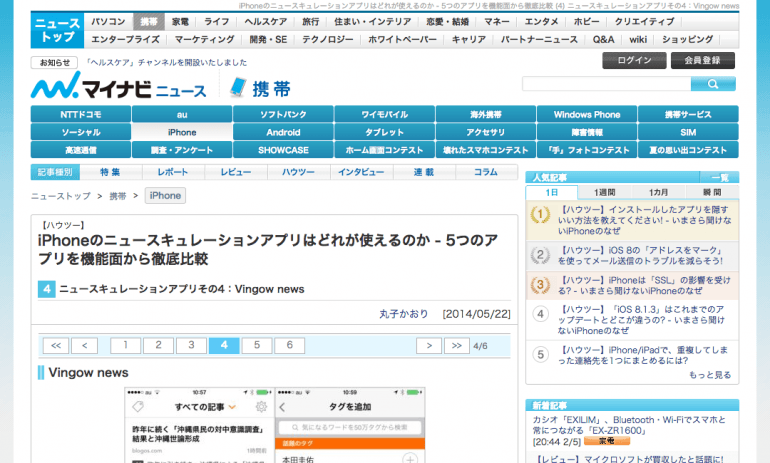Screen dimensions: 770x463
Task: Click the ニューストップ breadcrumb link
Action: click(x=61, y=196)
